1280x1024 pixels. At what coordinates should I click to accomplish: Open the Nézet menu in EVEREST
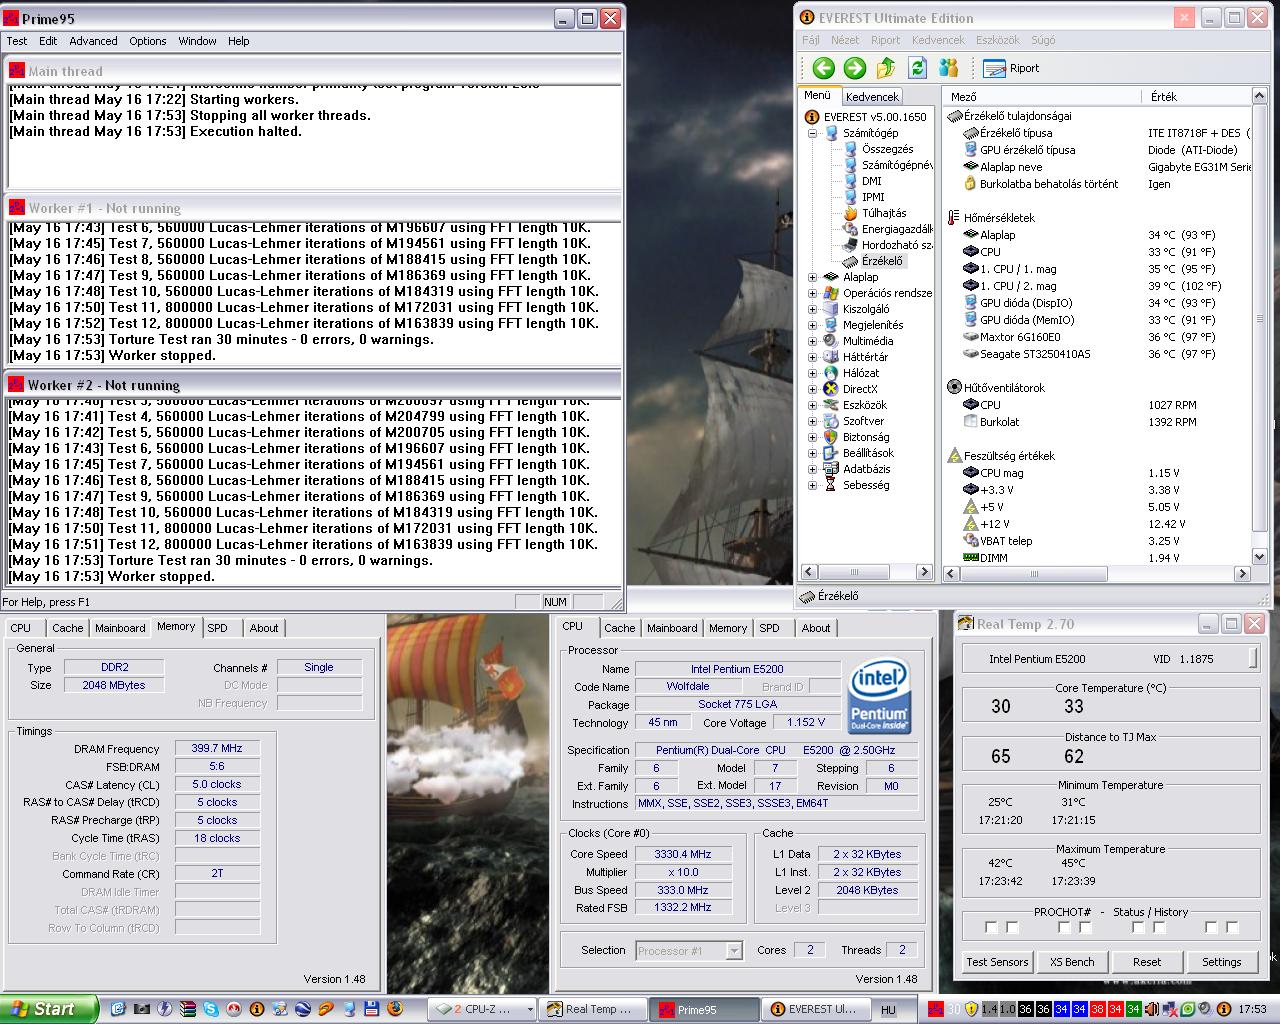(x=845, y=40)
